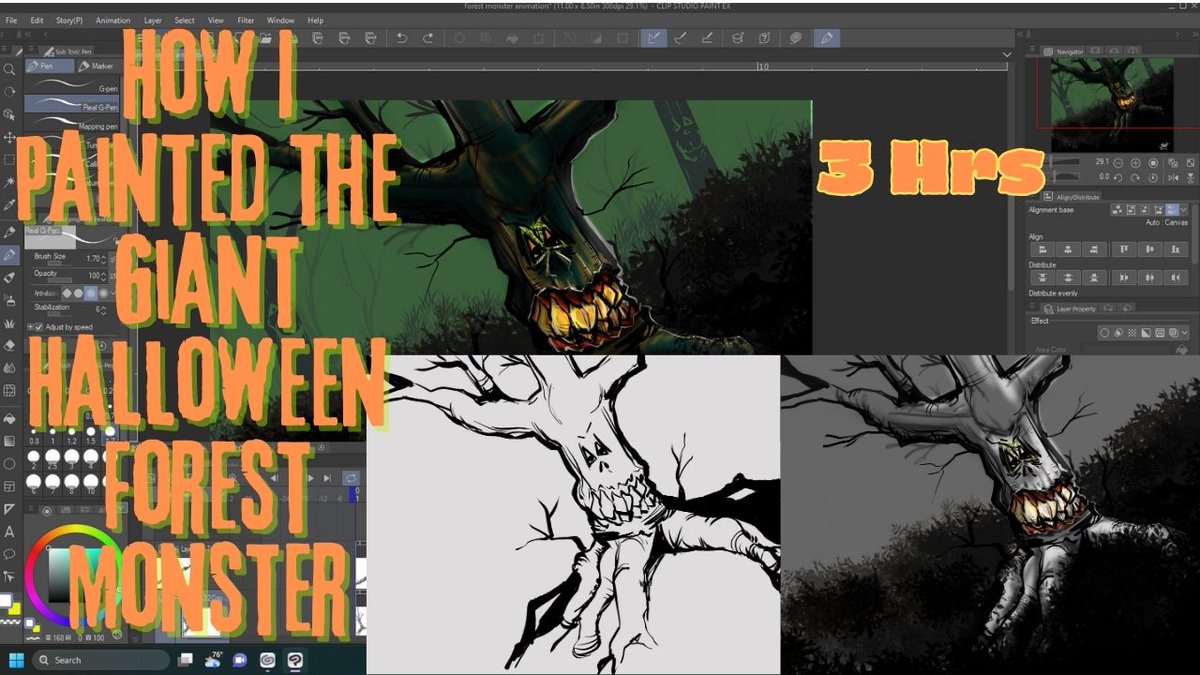Select the Rotate view tool
Screen dimensions: 1200x675
pos(9,92)
